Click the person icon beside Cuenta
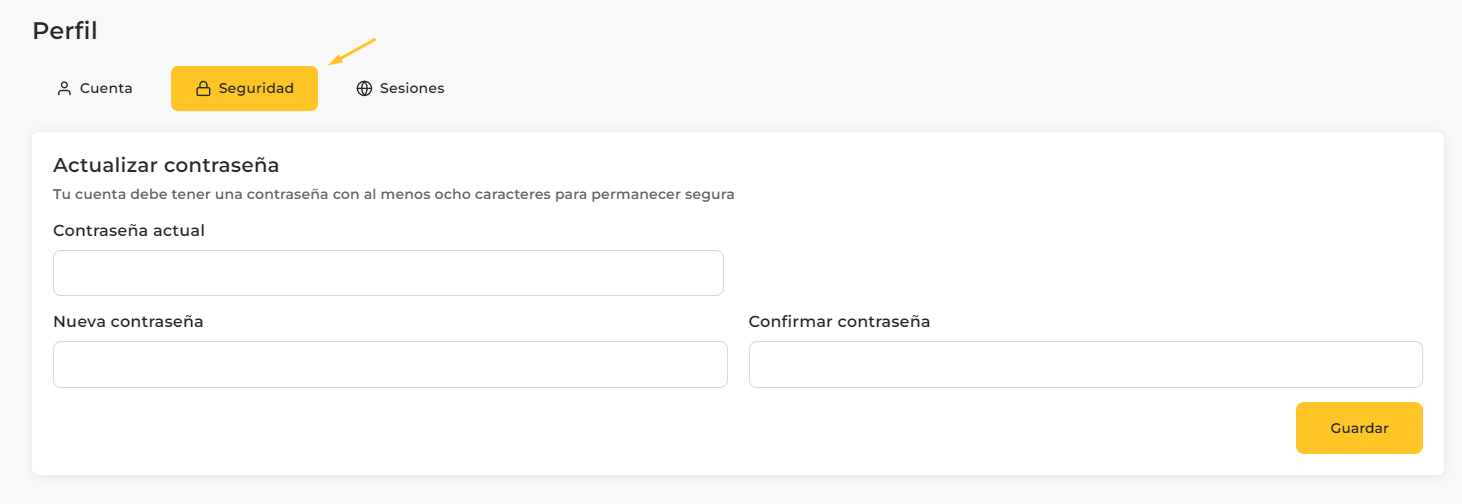This screenshot has width=1462, height=504. (x=64, y=89)
